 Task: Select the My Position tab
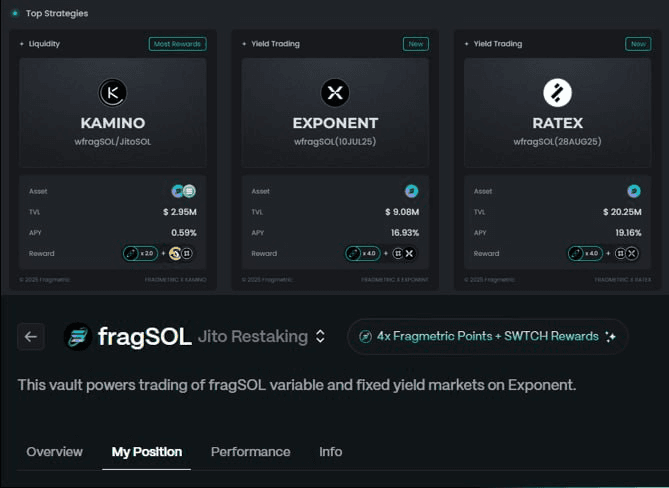(147, 452)
